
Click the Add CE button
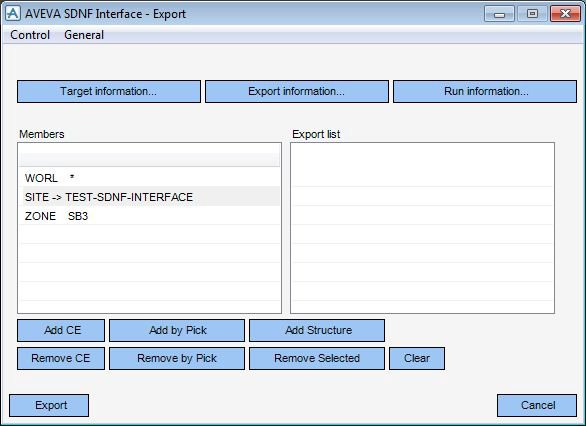[x=61, y=330]
